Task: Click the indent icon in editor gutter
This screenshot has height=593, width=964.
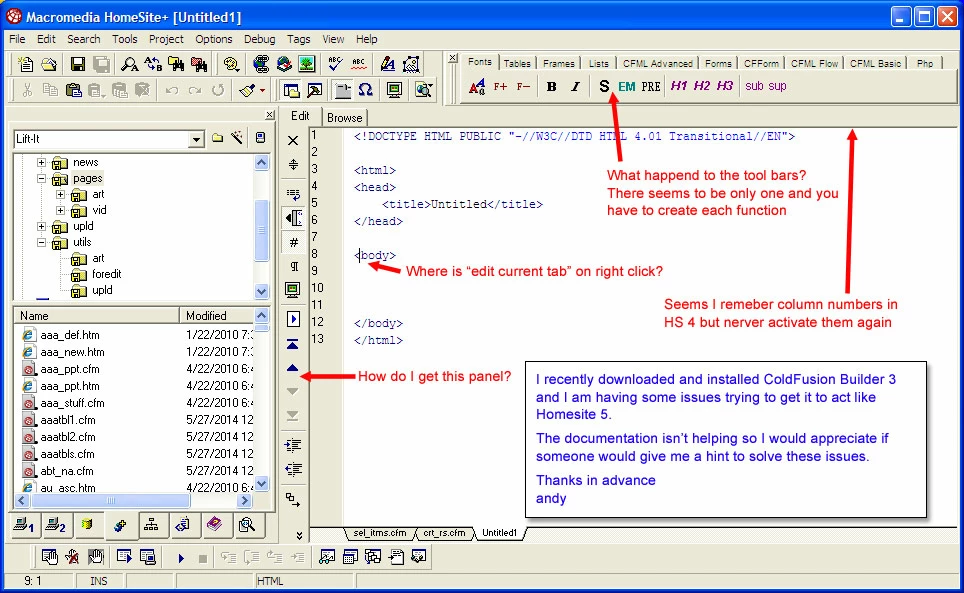Action: (x=293, y=445)
